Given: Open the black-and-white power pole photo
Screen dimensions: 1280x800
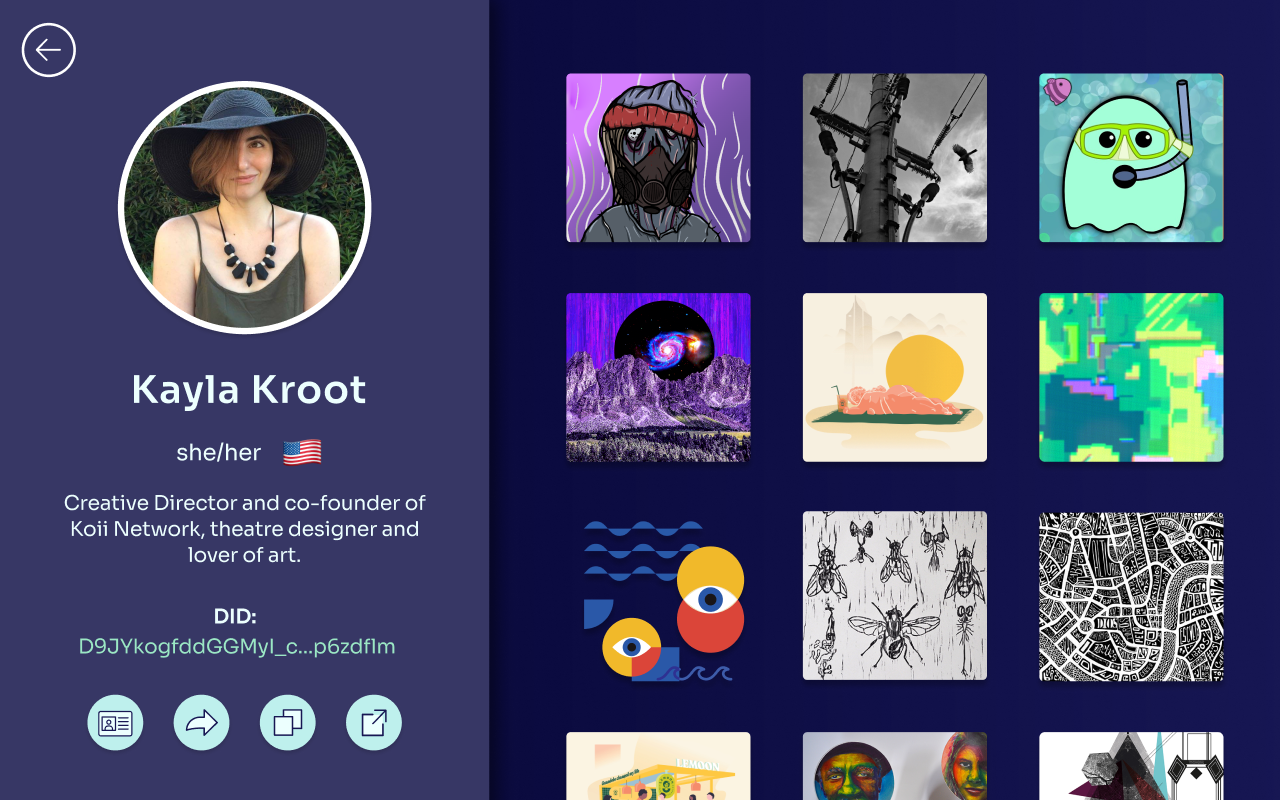Looking at the screenshot, I should [x=895, y=157].
